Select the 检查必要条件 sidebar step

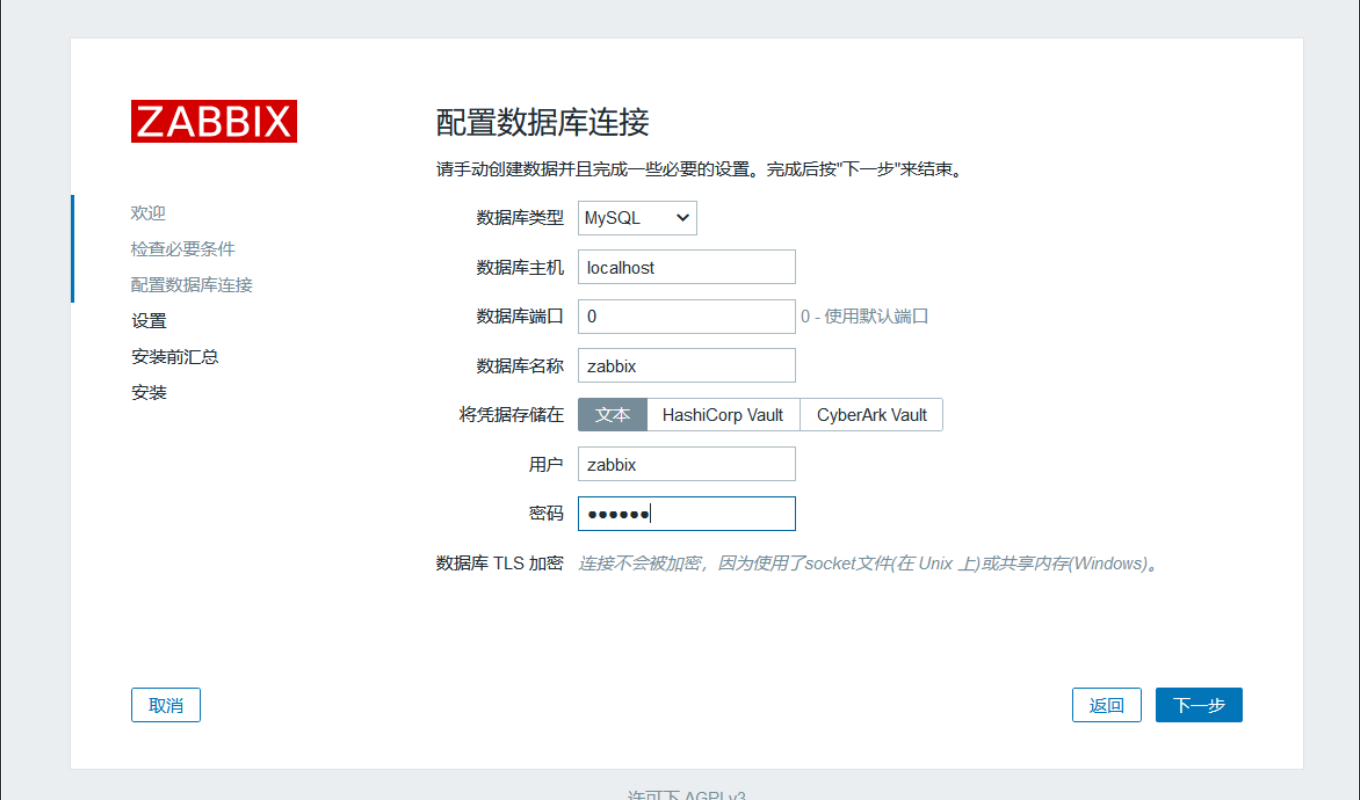click(x=183, y=249)
